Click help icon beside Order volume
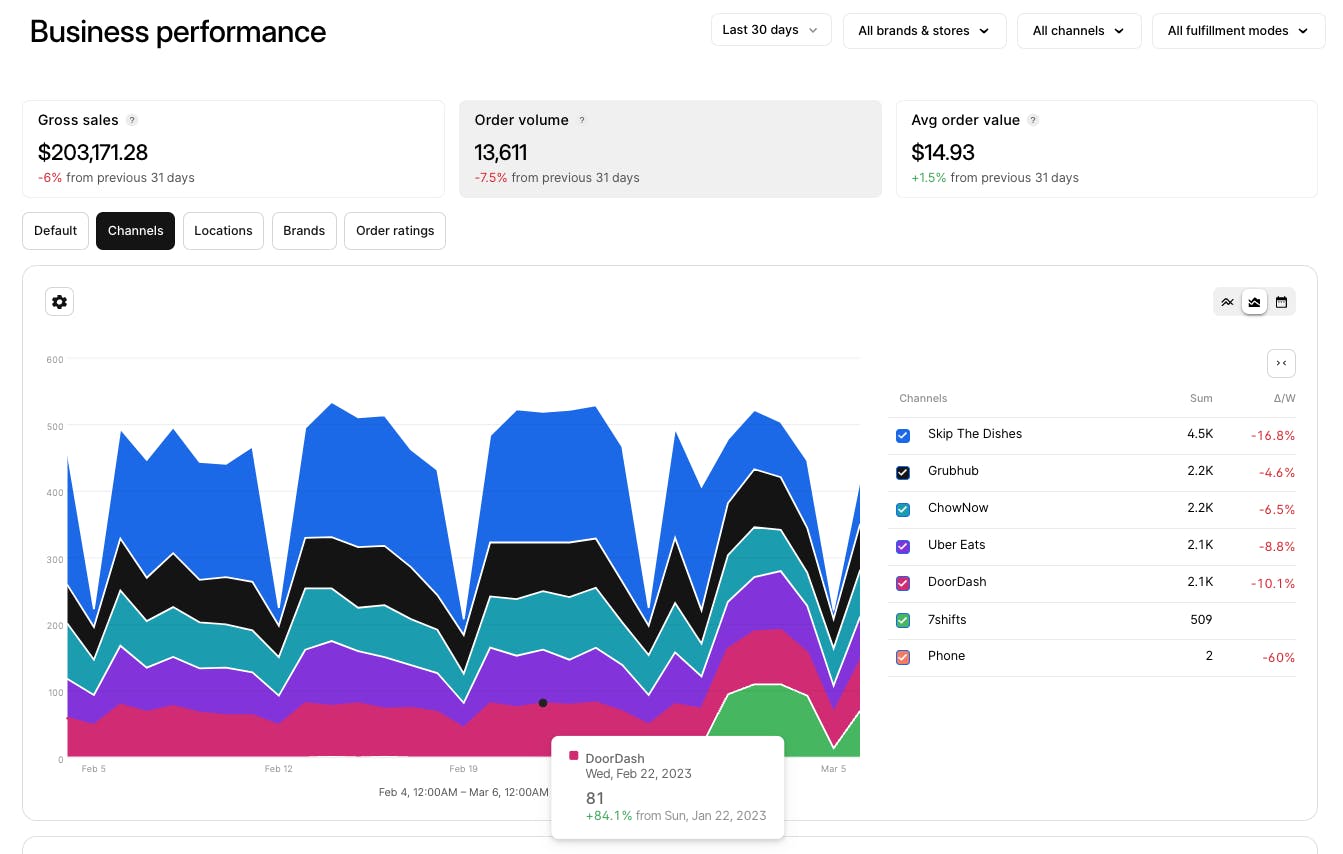This screenshot has width=1343, height=854. [582, 120]
